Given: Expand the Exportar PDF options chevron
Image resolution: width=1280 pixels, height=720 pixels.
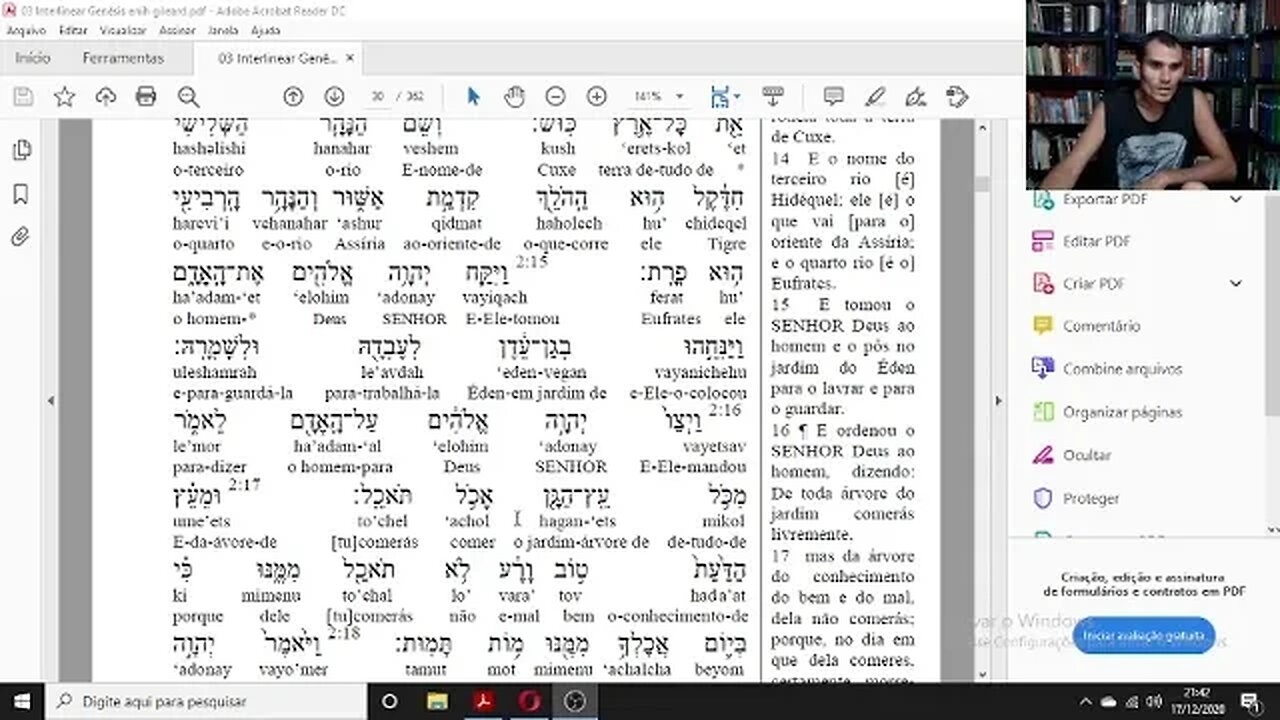Looking at the screenshot, I should pos(1235,199).
